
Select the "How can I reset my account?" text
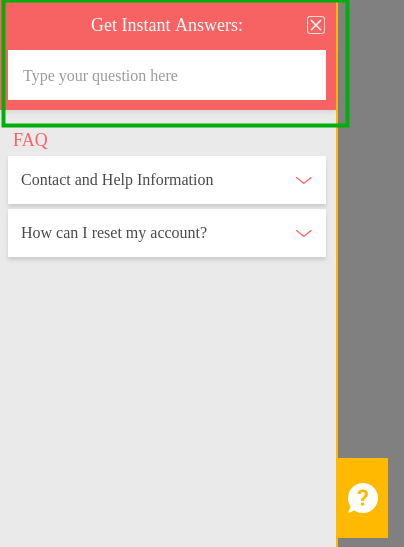[x=114, y=233]
